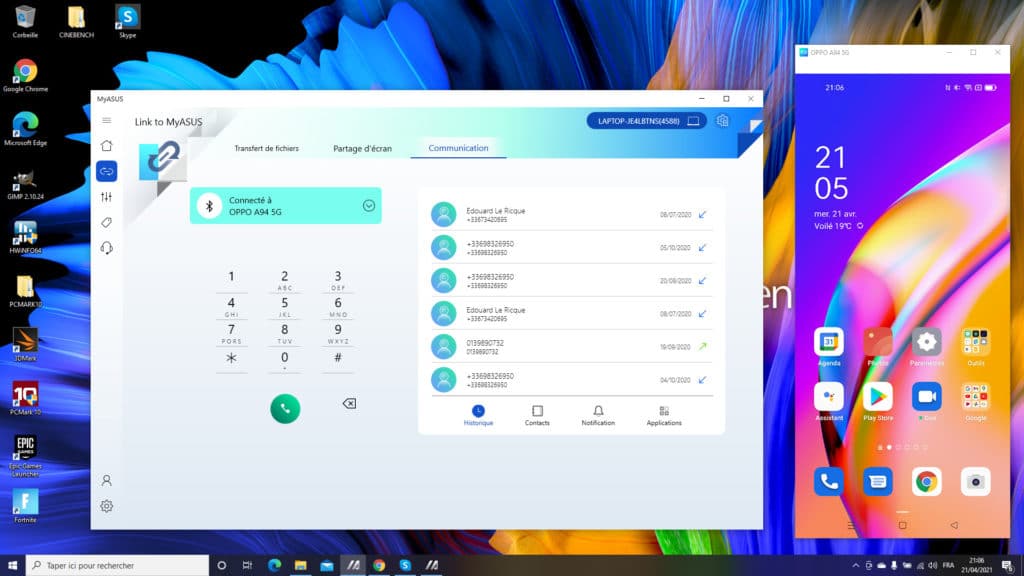This screenshot has width=1024, height=576.
Task: Show hidden system tray icons chevron
Action: (856, 566)
